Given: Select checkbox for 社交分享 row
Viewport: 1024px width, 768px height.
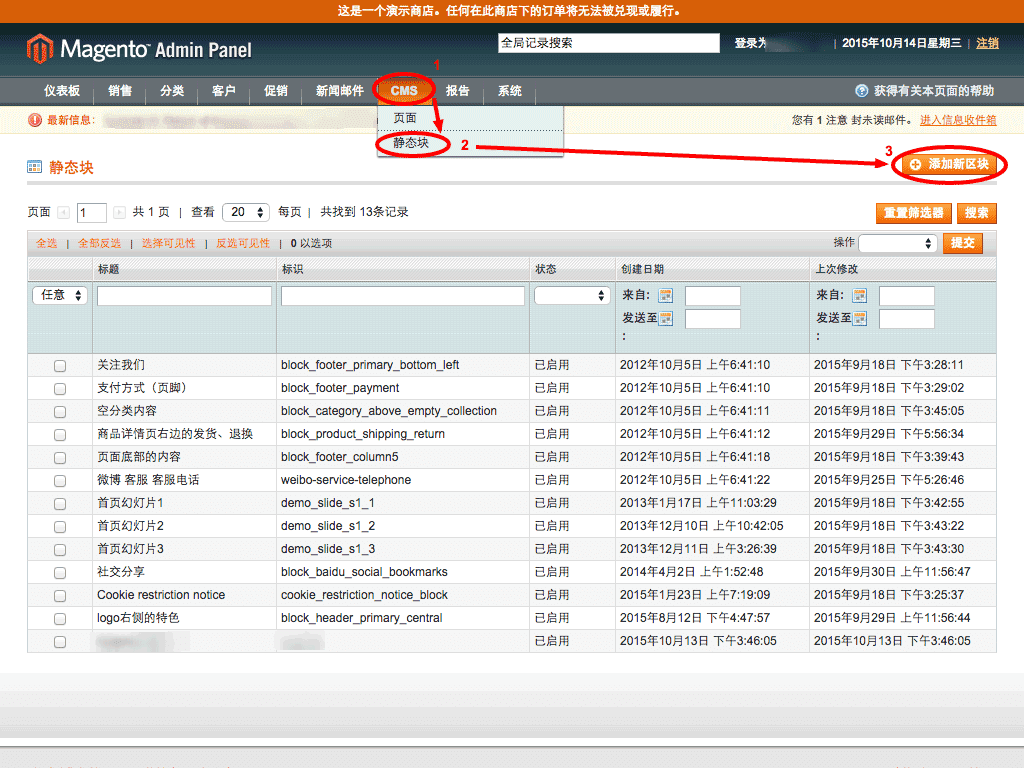Looking at the screenshot, I should tap(60, 573).
